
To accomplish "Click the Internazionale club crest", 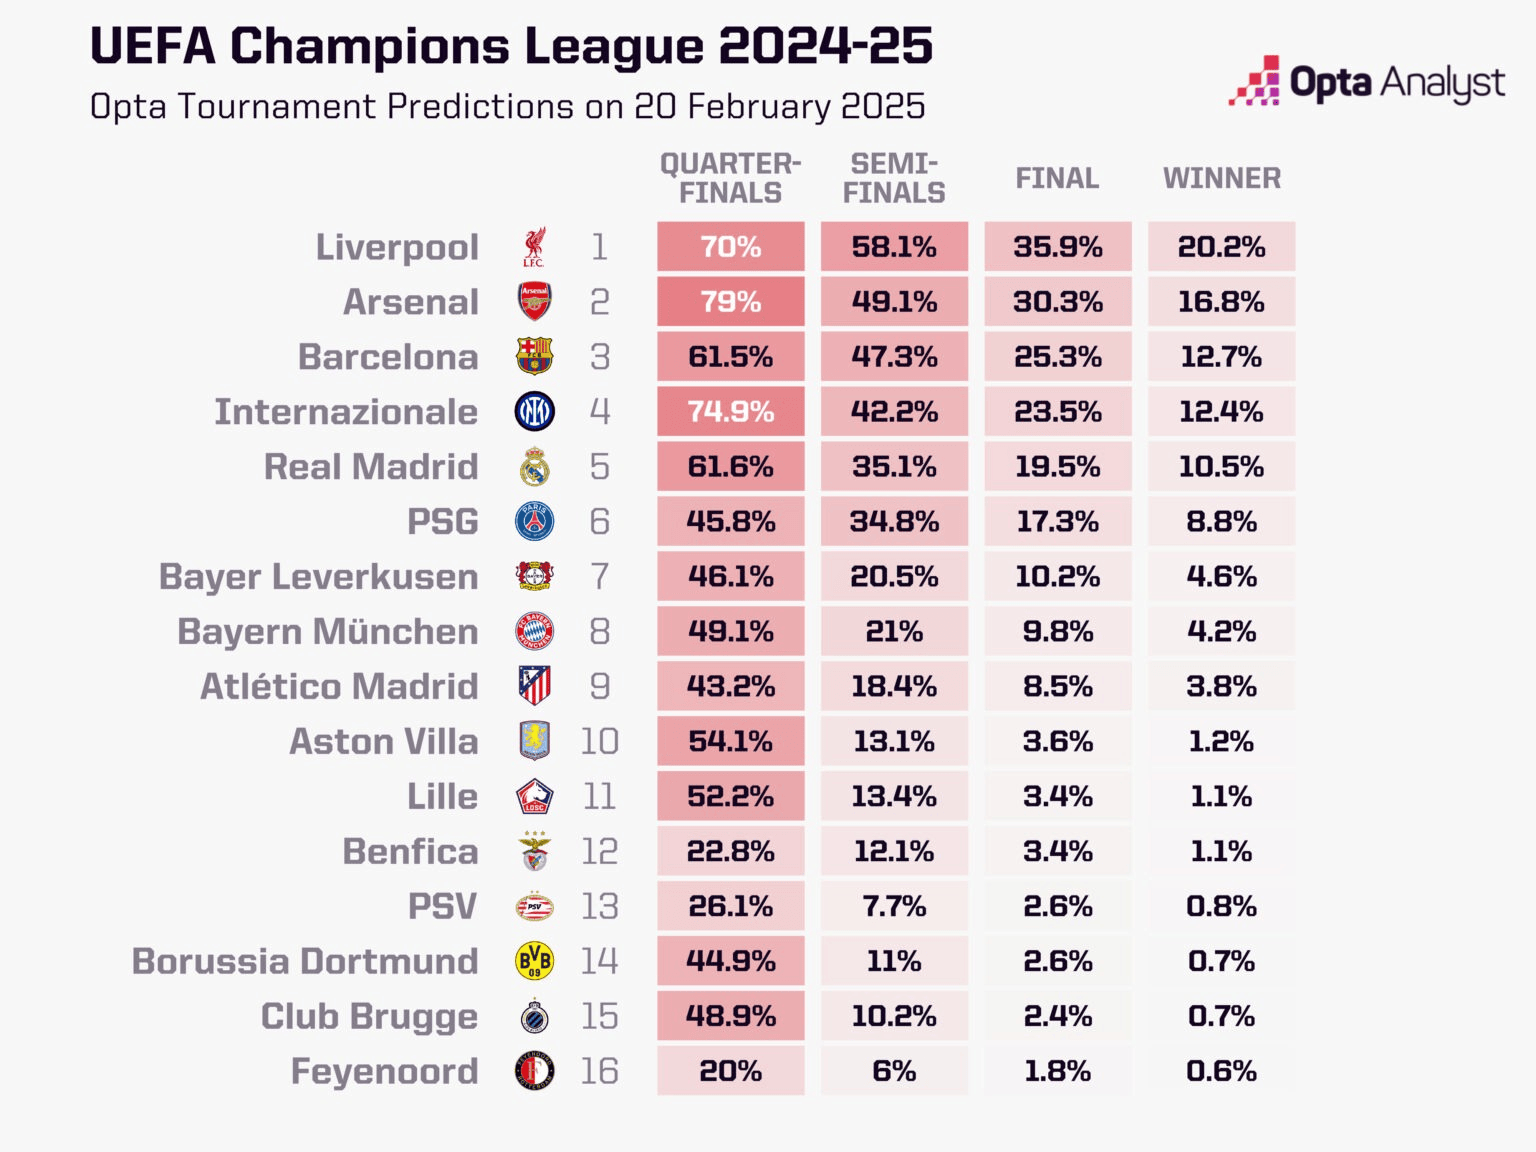I will 534,411.
